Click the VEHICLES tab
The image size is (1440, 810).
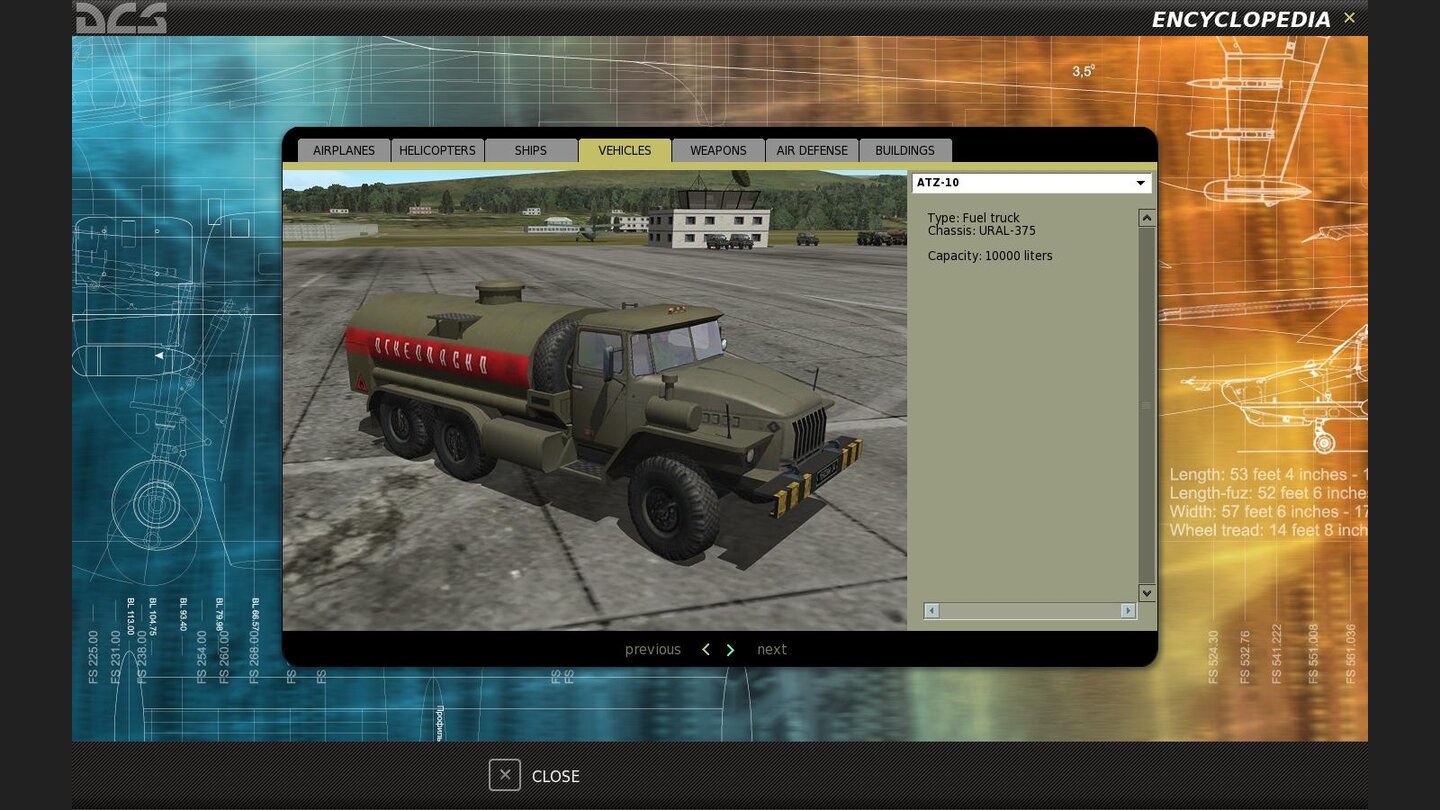coord(625,150)
